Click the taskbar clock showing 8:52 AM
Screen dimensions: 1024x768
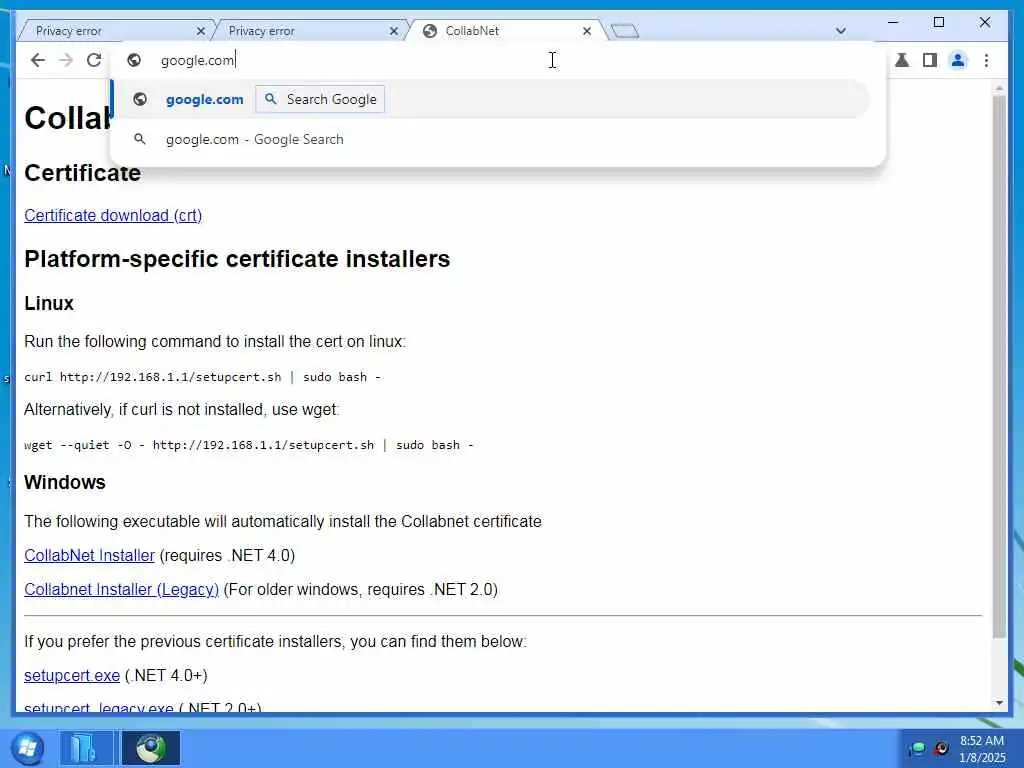(982, 749)
